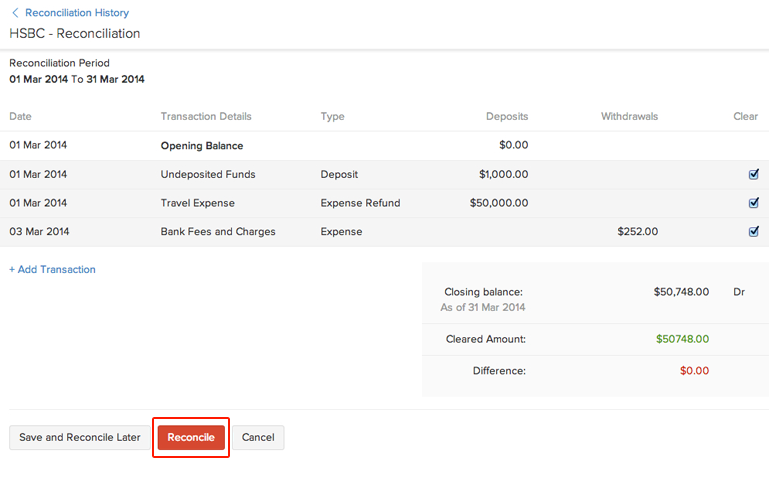Click the back chevron beside Reconciliation History
This screenshot has width=771, height=477.
click(15, 13)
